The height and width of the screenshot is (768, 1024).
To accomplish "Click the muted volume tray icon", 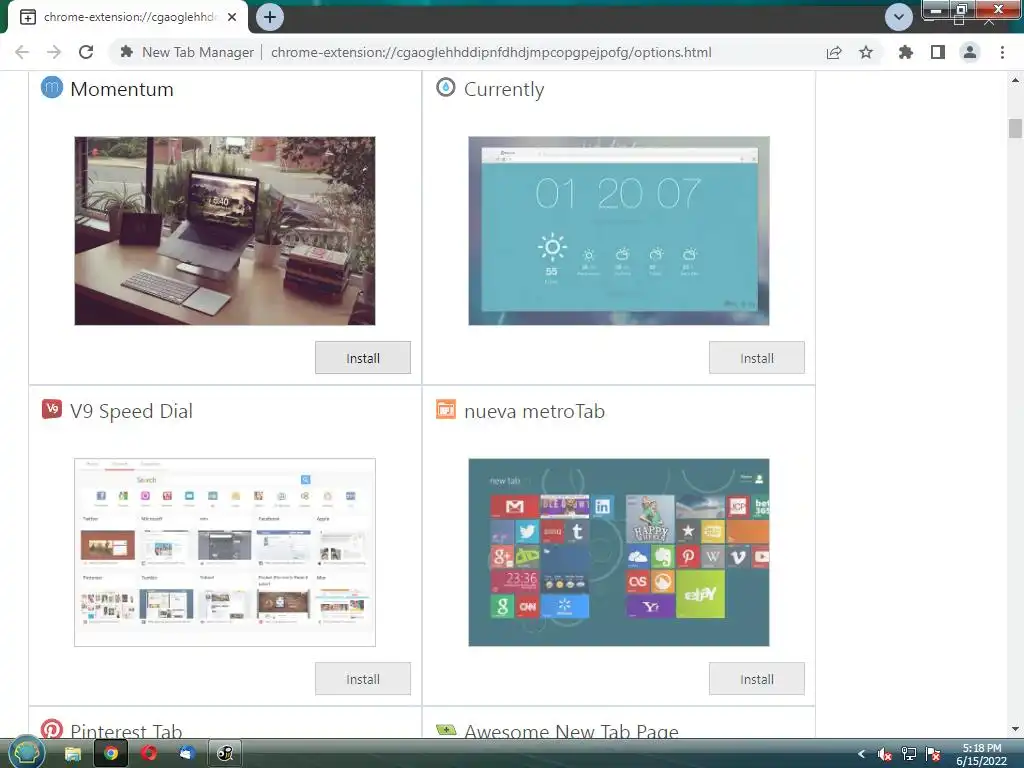I will [885, 754].
